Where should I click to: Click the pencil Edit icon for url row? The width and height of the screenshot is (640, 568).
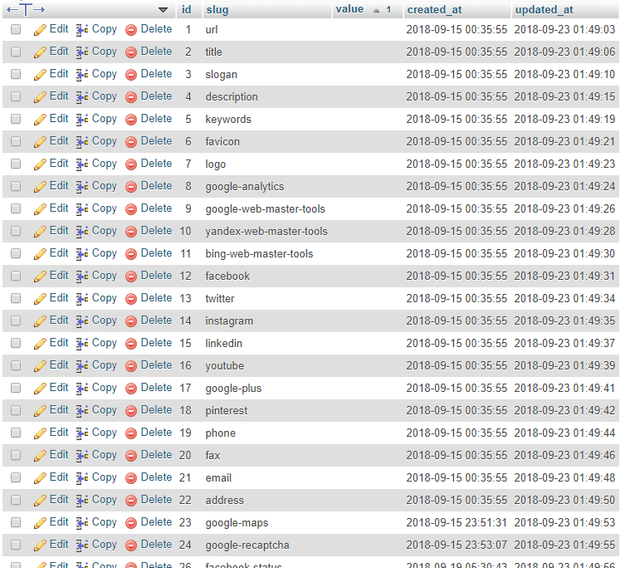pyautogui.click(x=40, y=30)
